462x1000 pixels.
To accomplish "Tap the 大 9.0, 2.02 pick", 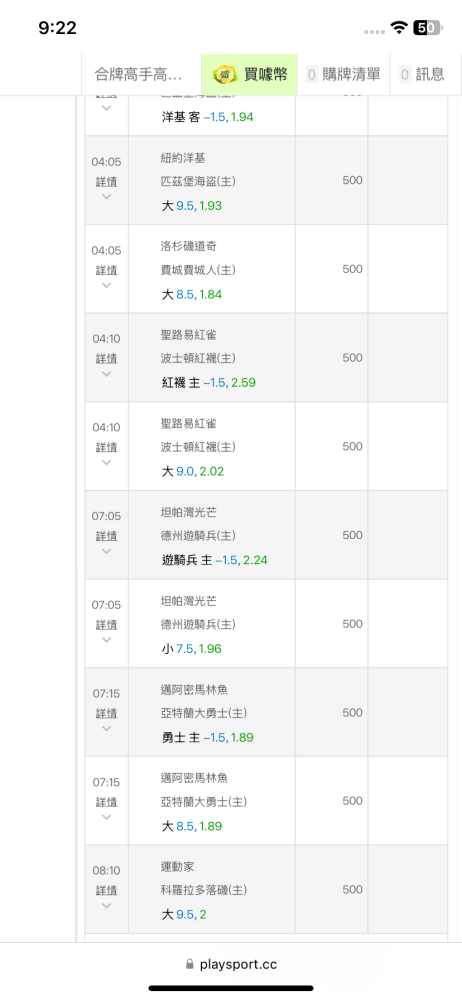I will tap(192, 472).
